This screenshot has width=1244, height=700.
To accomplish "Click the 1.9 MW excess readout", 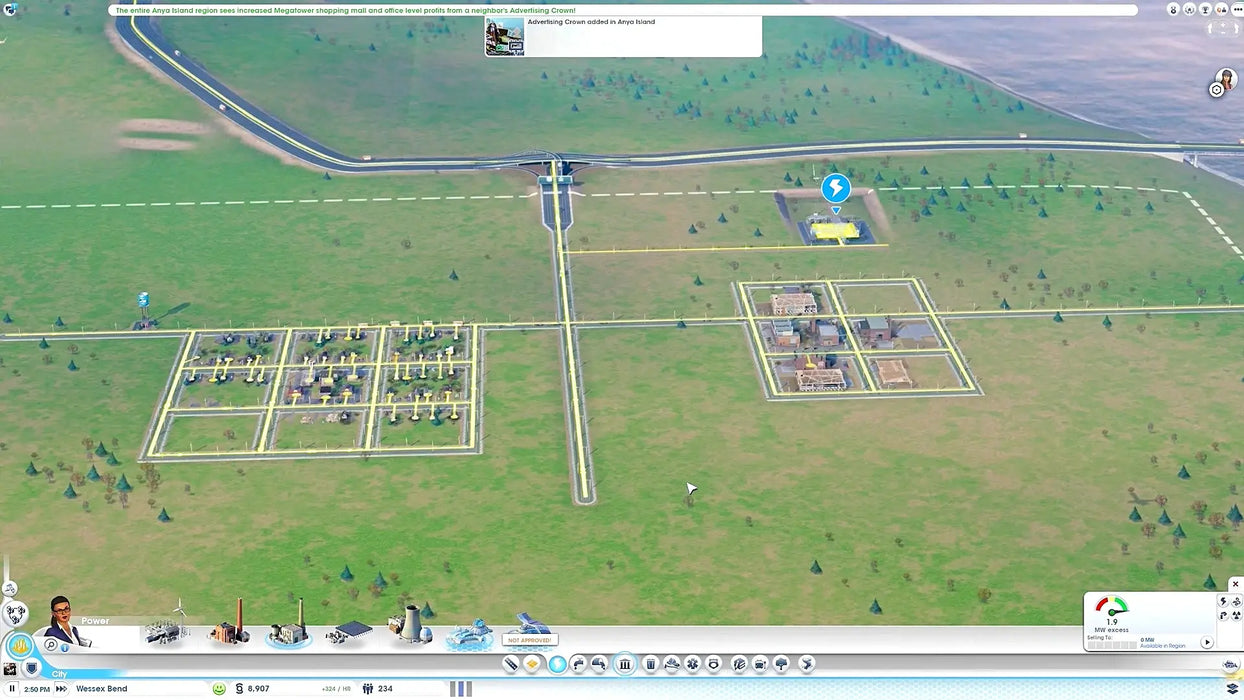I will pyautogui.click(x=1111, y=626).
